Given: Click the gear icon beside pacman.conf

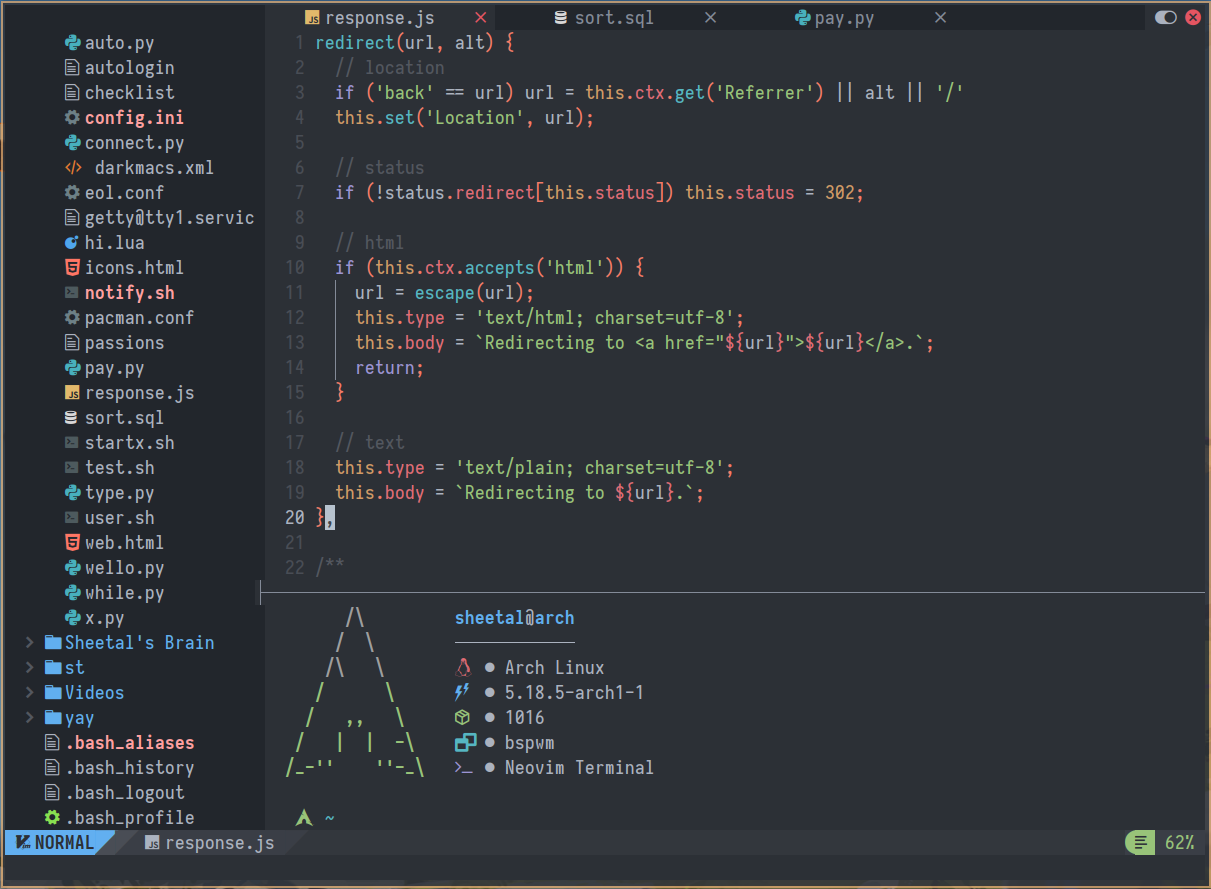Looking at the screenshot, I should coord(72,318).
